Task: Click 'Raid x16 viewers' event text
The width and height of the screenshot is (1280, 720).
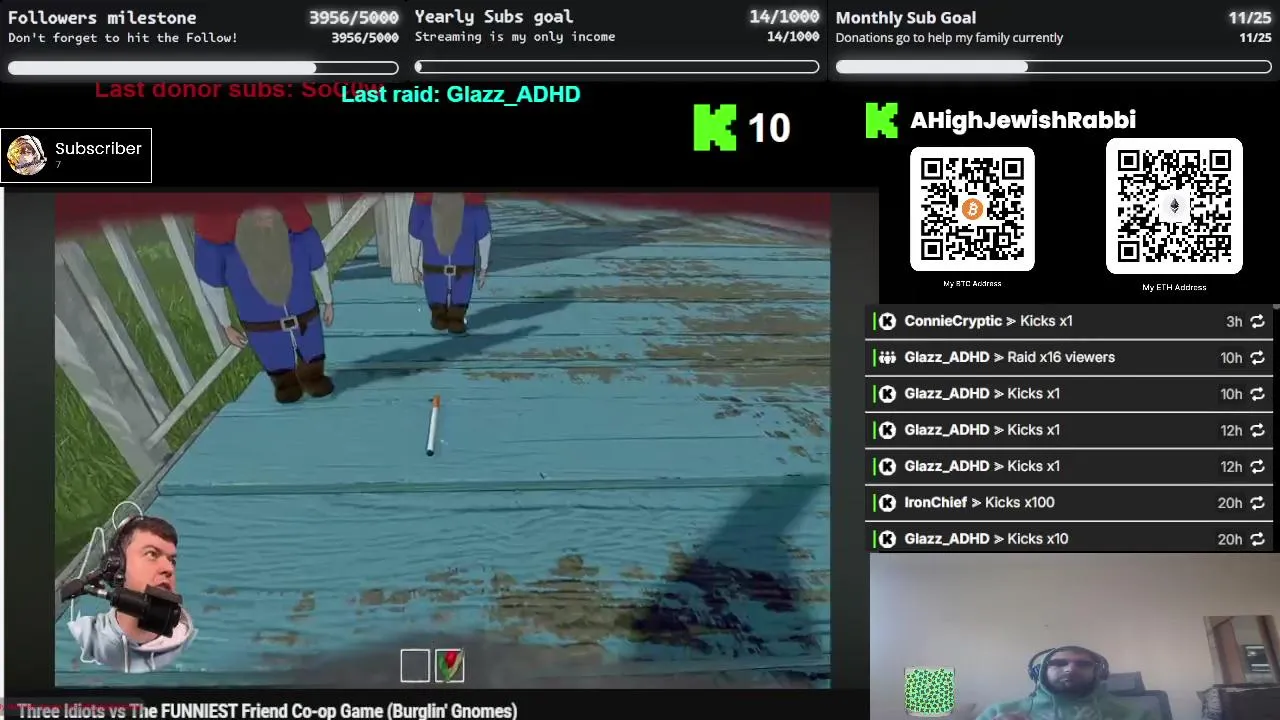Action: pyautogui.click(x=1061, y=357)
